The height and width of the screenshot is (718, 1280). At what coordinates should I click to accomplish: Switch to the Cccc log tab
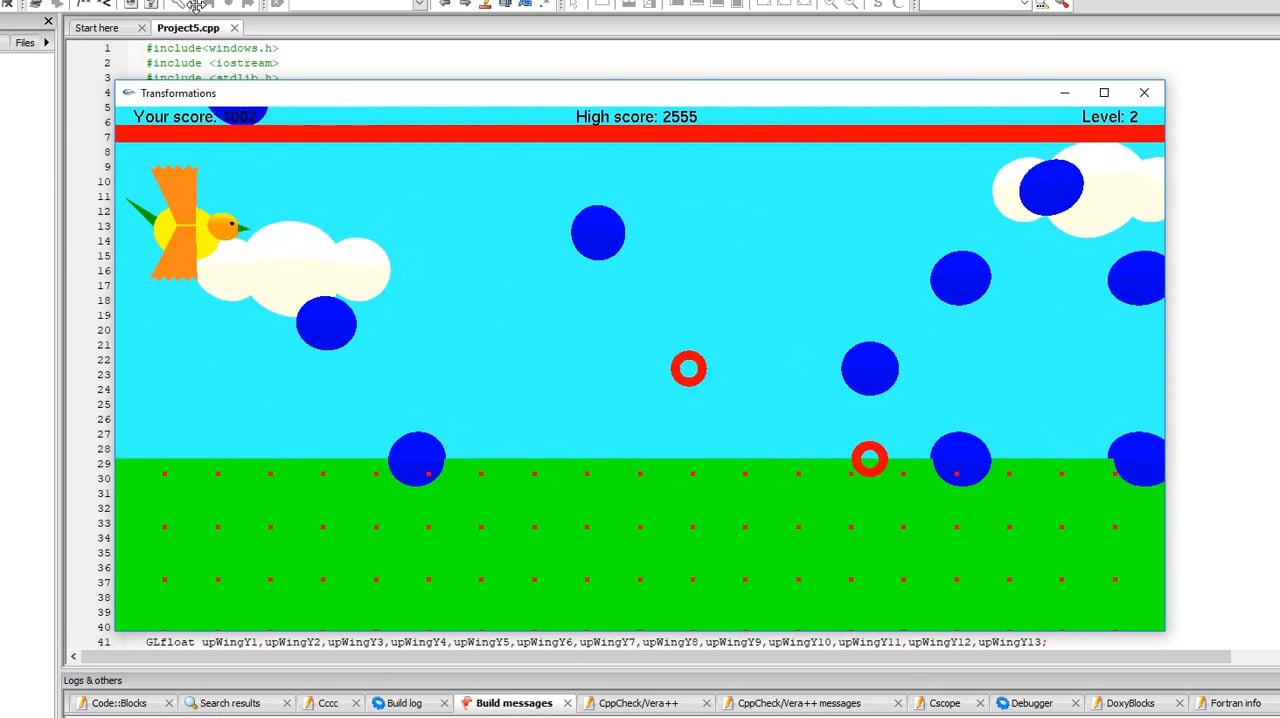(328, 703)
